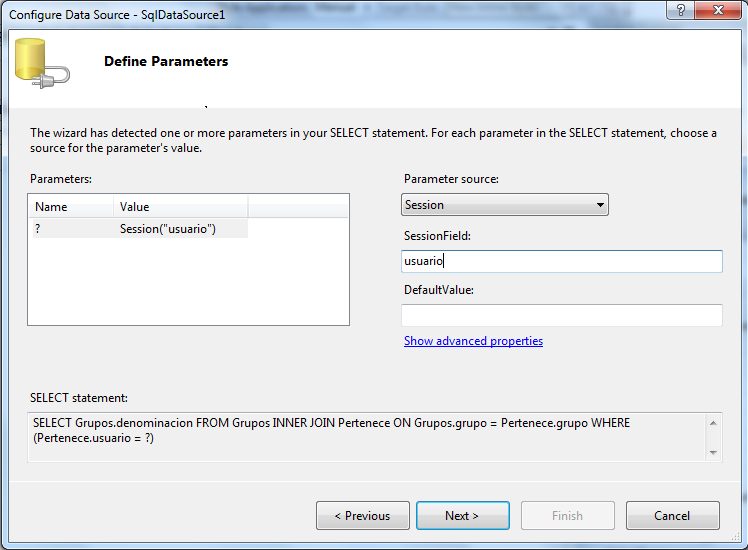
Task: Click the empty Parameters list area
Action: point(188,281)
